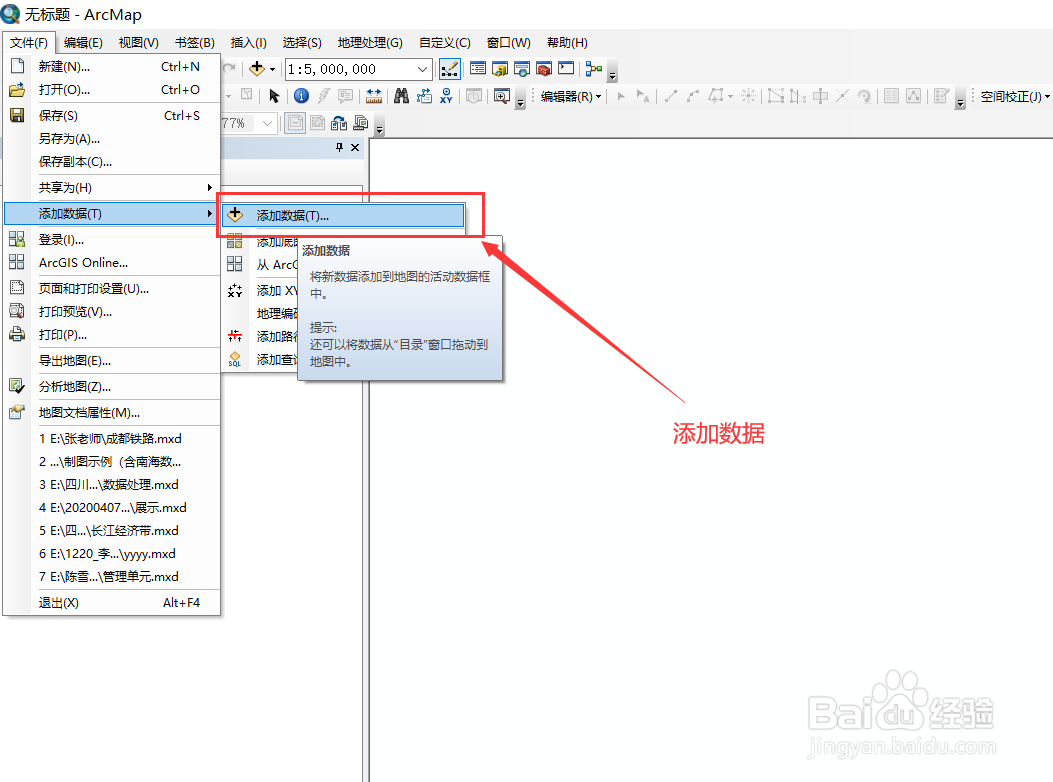Screen dimensions: 1053x782
Task: Open recent file 长江经济带.mxd
Action: click(x=112, y=531)
